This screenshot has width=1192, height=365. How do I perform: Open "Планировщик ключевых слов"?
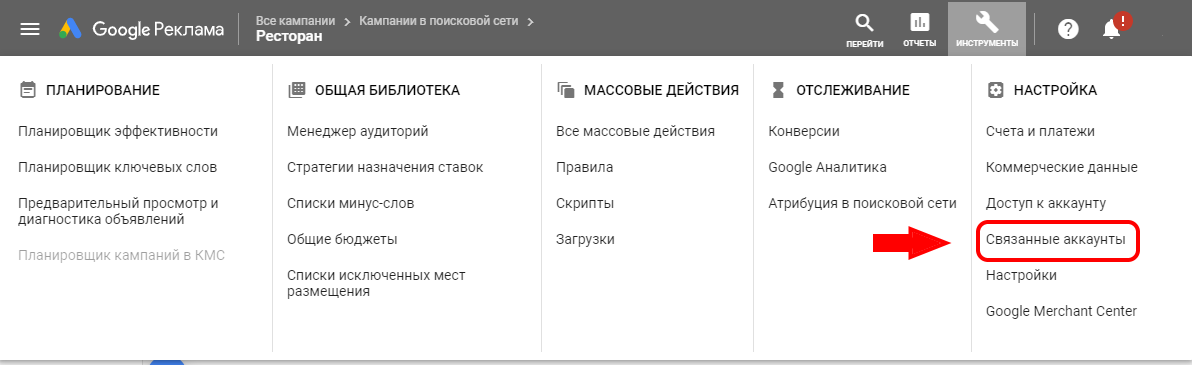pyautogui.click(x=117, y=167)
